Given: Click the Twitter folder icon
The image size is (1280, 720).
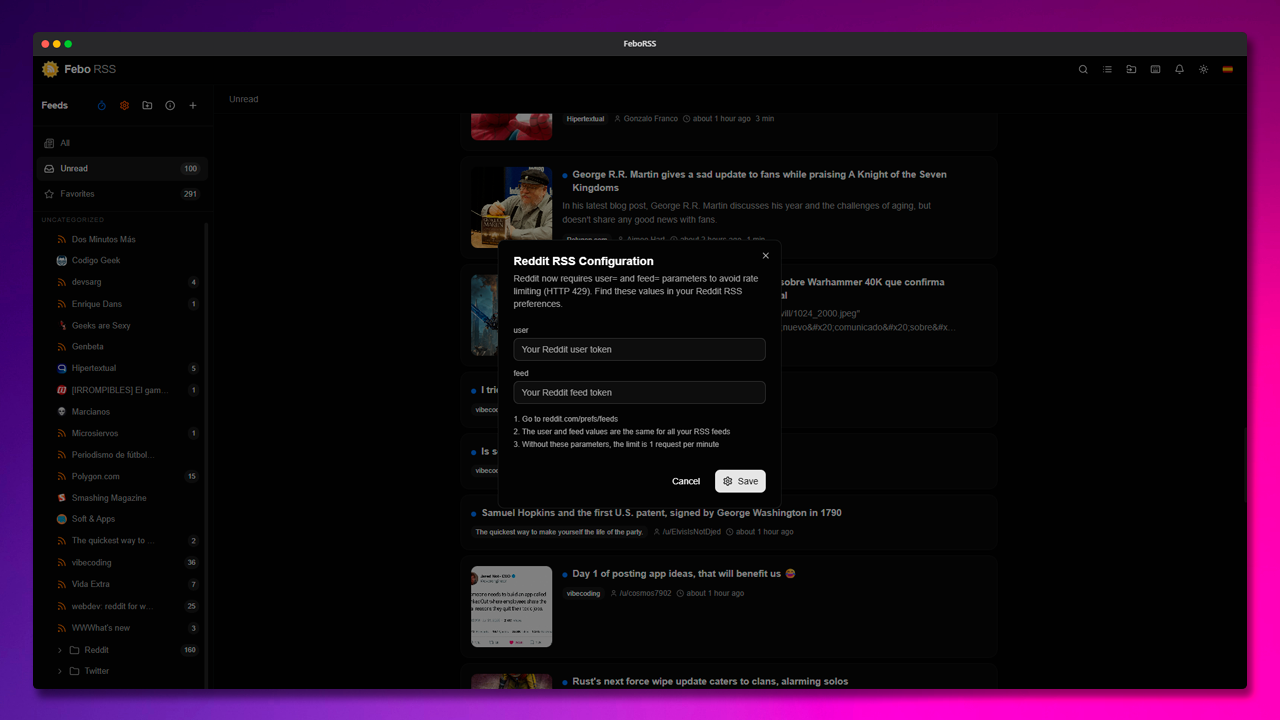Looking at the screenshot, I should click(x=74, y=671).
